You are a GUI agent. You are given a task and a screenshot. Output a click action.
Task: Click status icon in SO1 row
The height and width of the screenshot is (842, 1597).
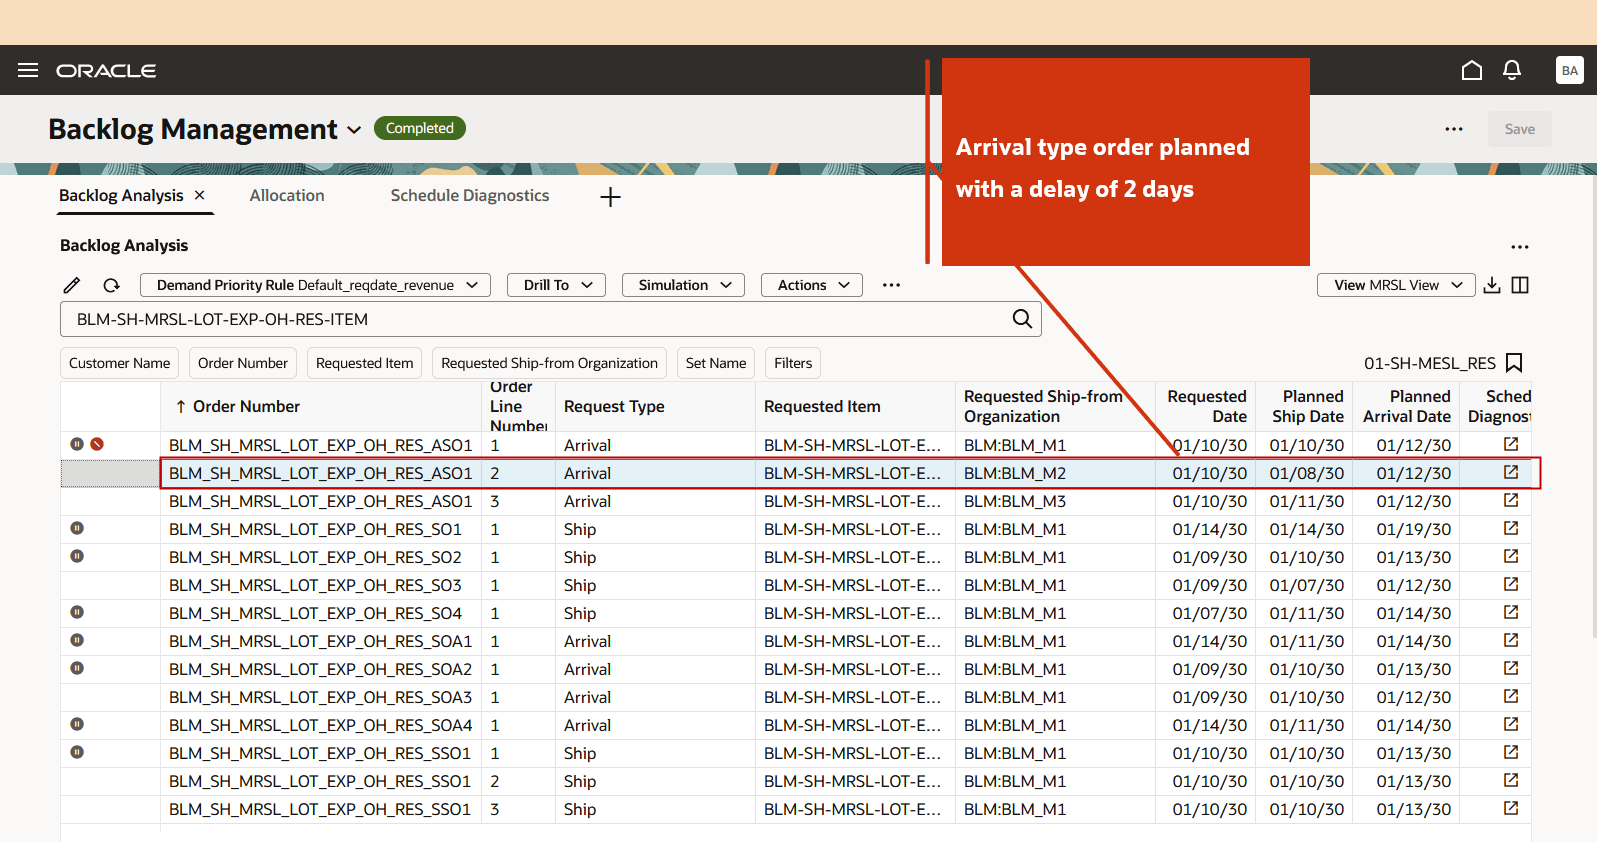(x=77, y=528)
